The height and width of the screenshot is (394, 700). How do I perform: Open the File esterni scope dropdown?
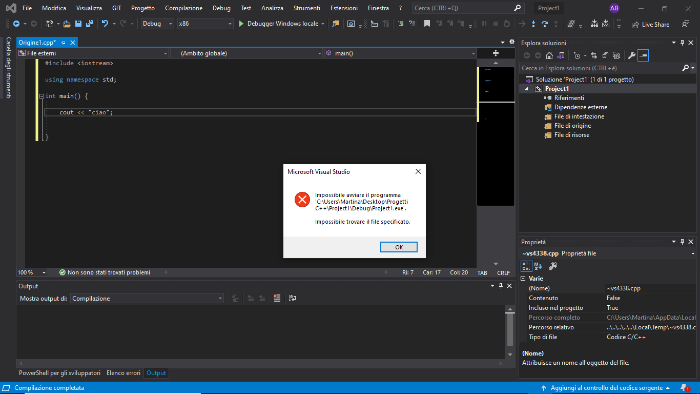tap(92, 53)
